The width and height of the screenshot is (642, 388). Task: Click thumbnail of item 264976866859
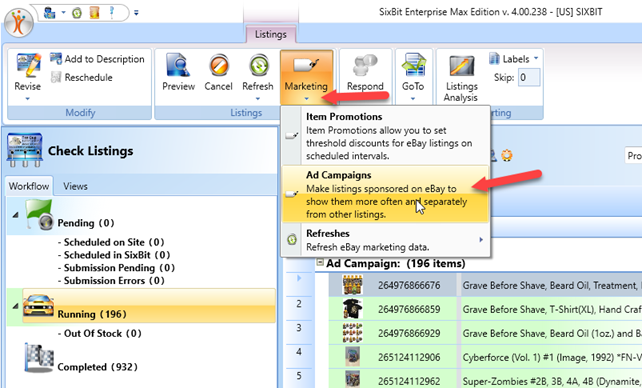click(x=353, y=309)
